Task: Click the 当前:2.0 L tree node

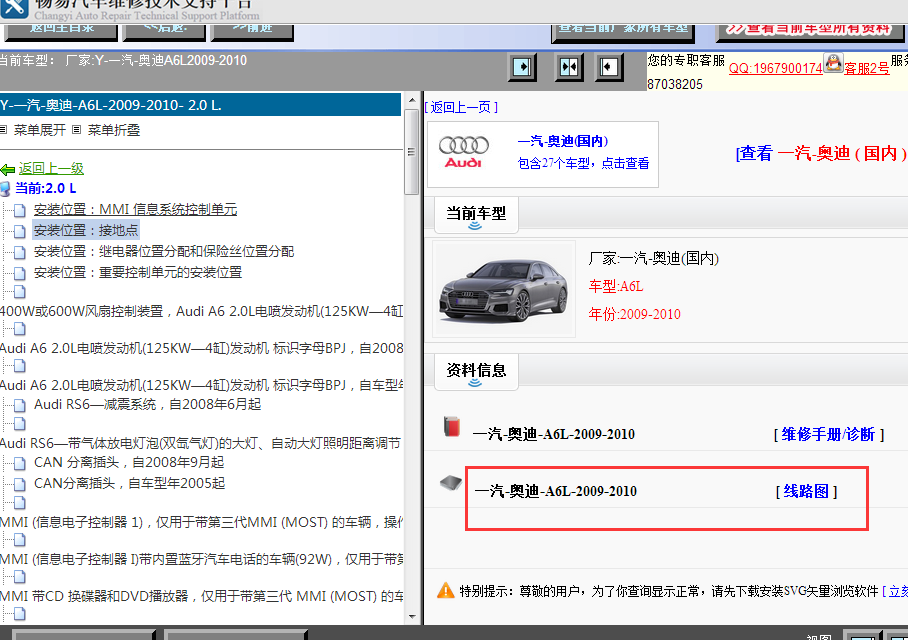Action: (45, 188)
